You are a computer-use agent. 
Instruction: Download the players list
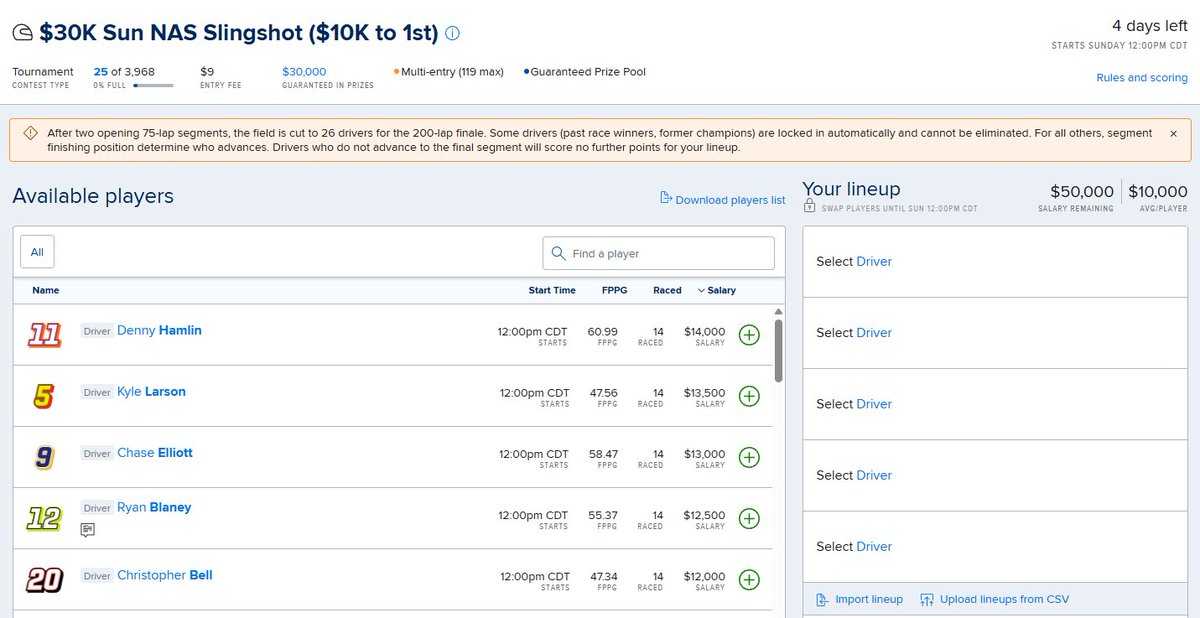pos(723,199)
